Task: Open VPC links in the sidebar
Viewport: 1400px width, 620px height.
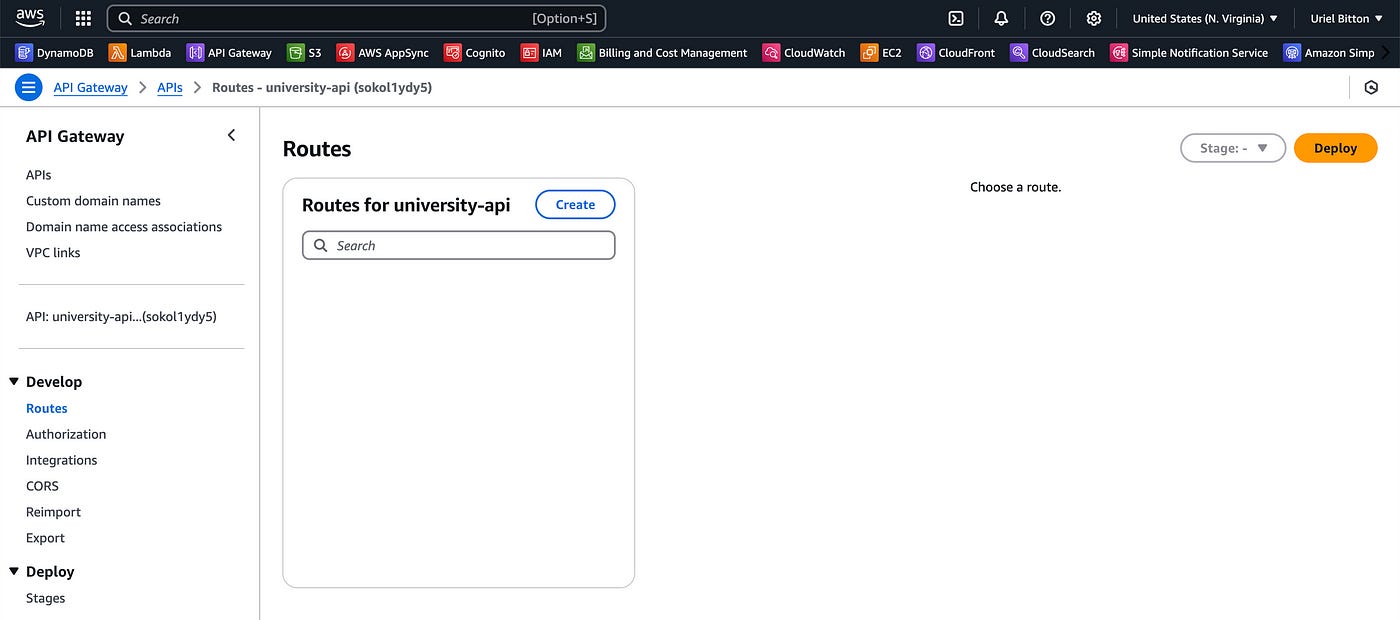Action: [53, 253]
